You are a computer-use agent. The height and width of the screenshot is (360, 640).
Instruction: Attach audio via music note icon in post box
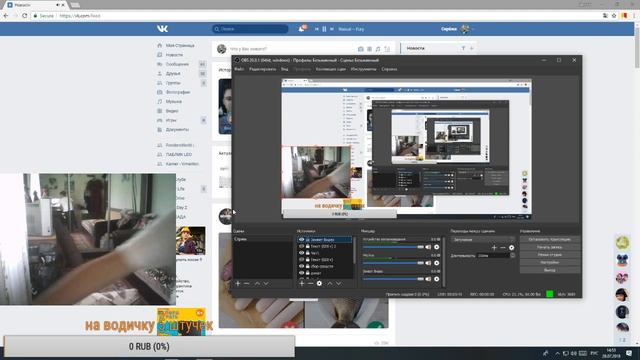point(378,49)
